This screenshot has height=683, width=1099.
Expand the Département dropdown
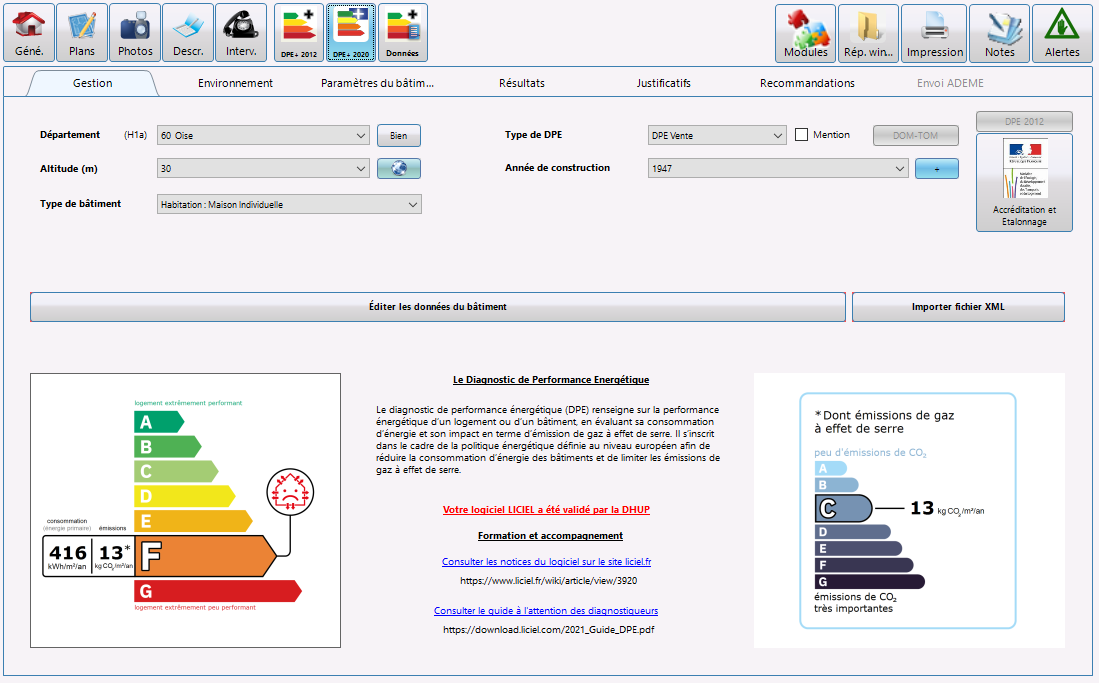click(x=359, y=134)
